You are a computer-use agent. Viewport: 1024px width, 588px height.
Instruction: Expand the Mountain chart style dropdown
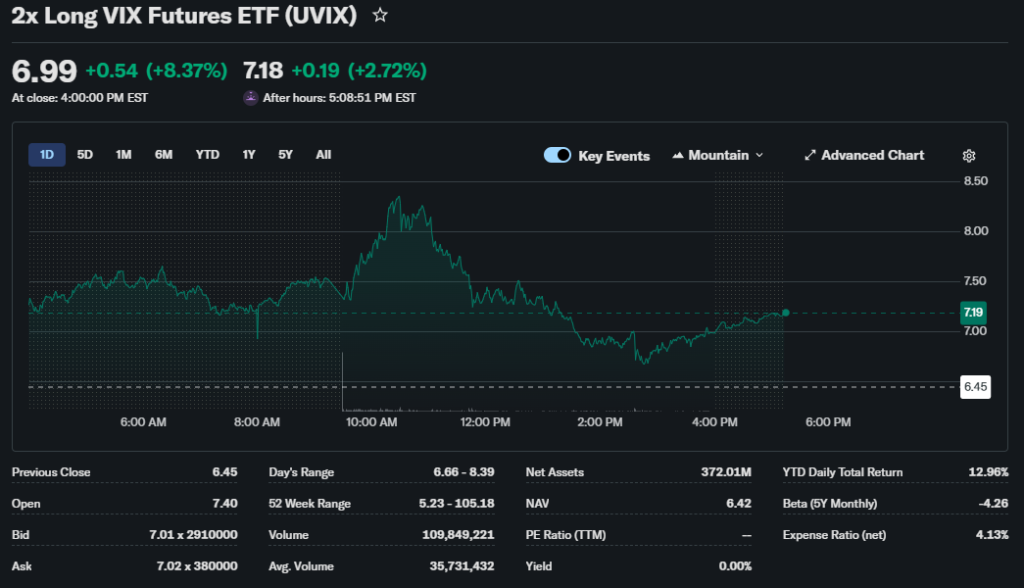(x=758, y=156)
